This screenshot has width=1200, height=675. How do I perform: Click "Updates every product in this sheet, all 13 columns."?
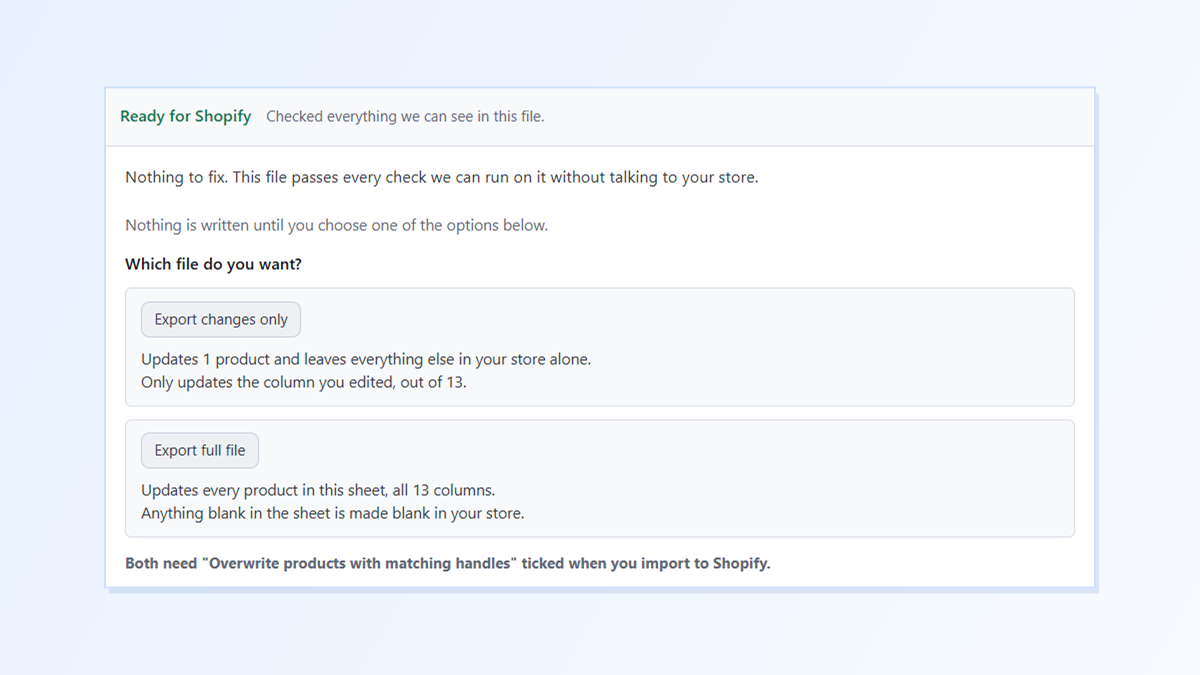(318, 490)
